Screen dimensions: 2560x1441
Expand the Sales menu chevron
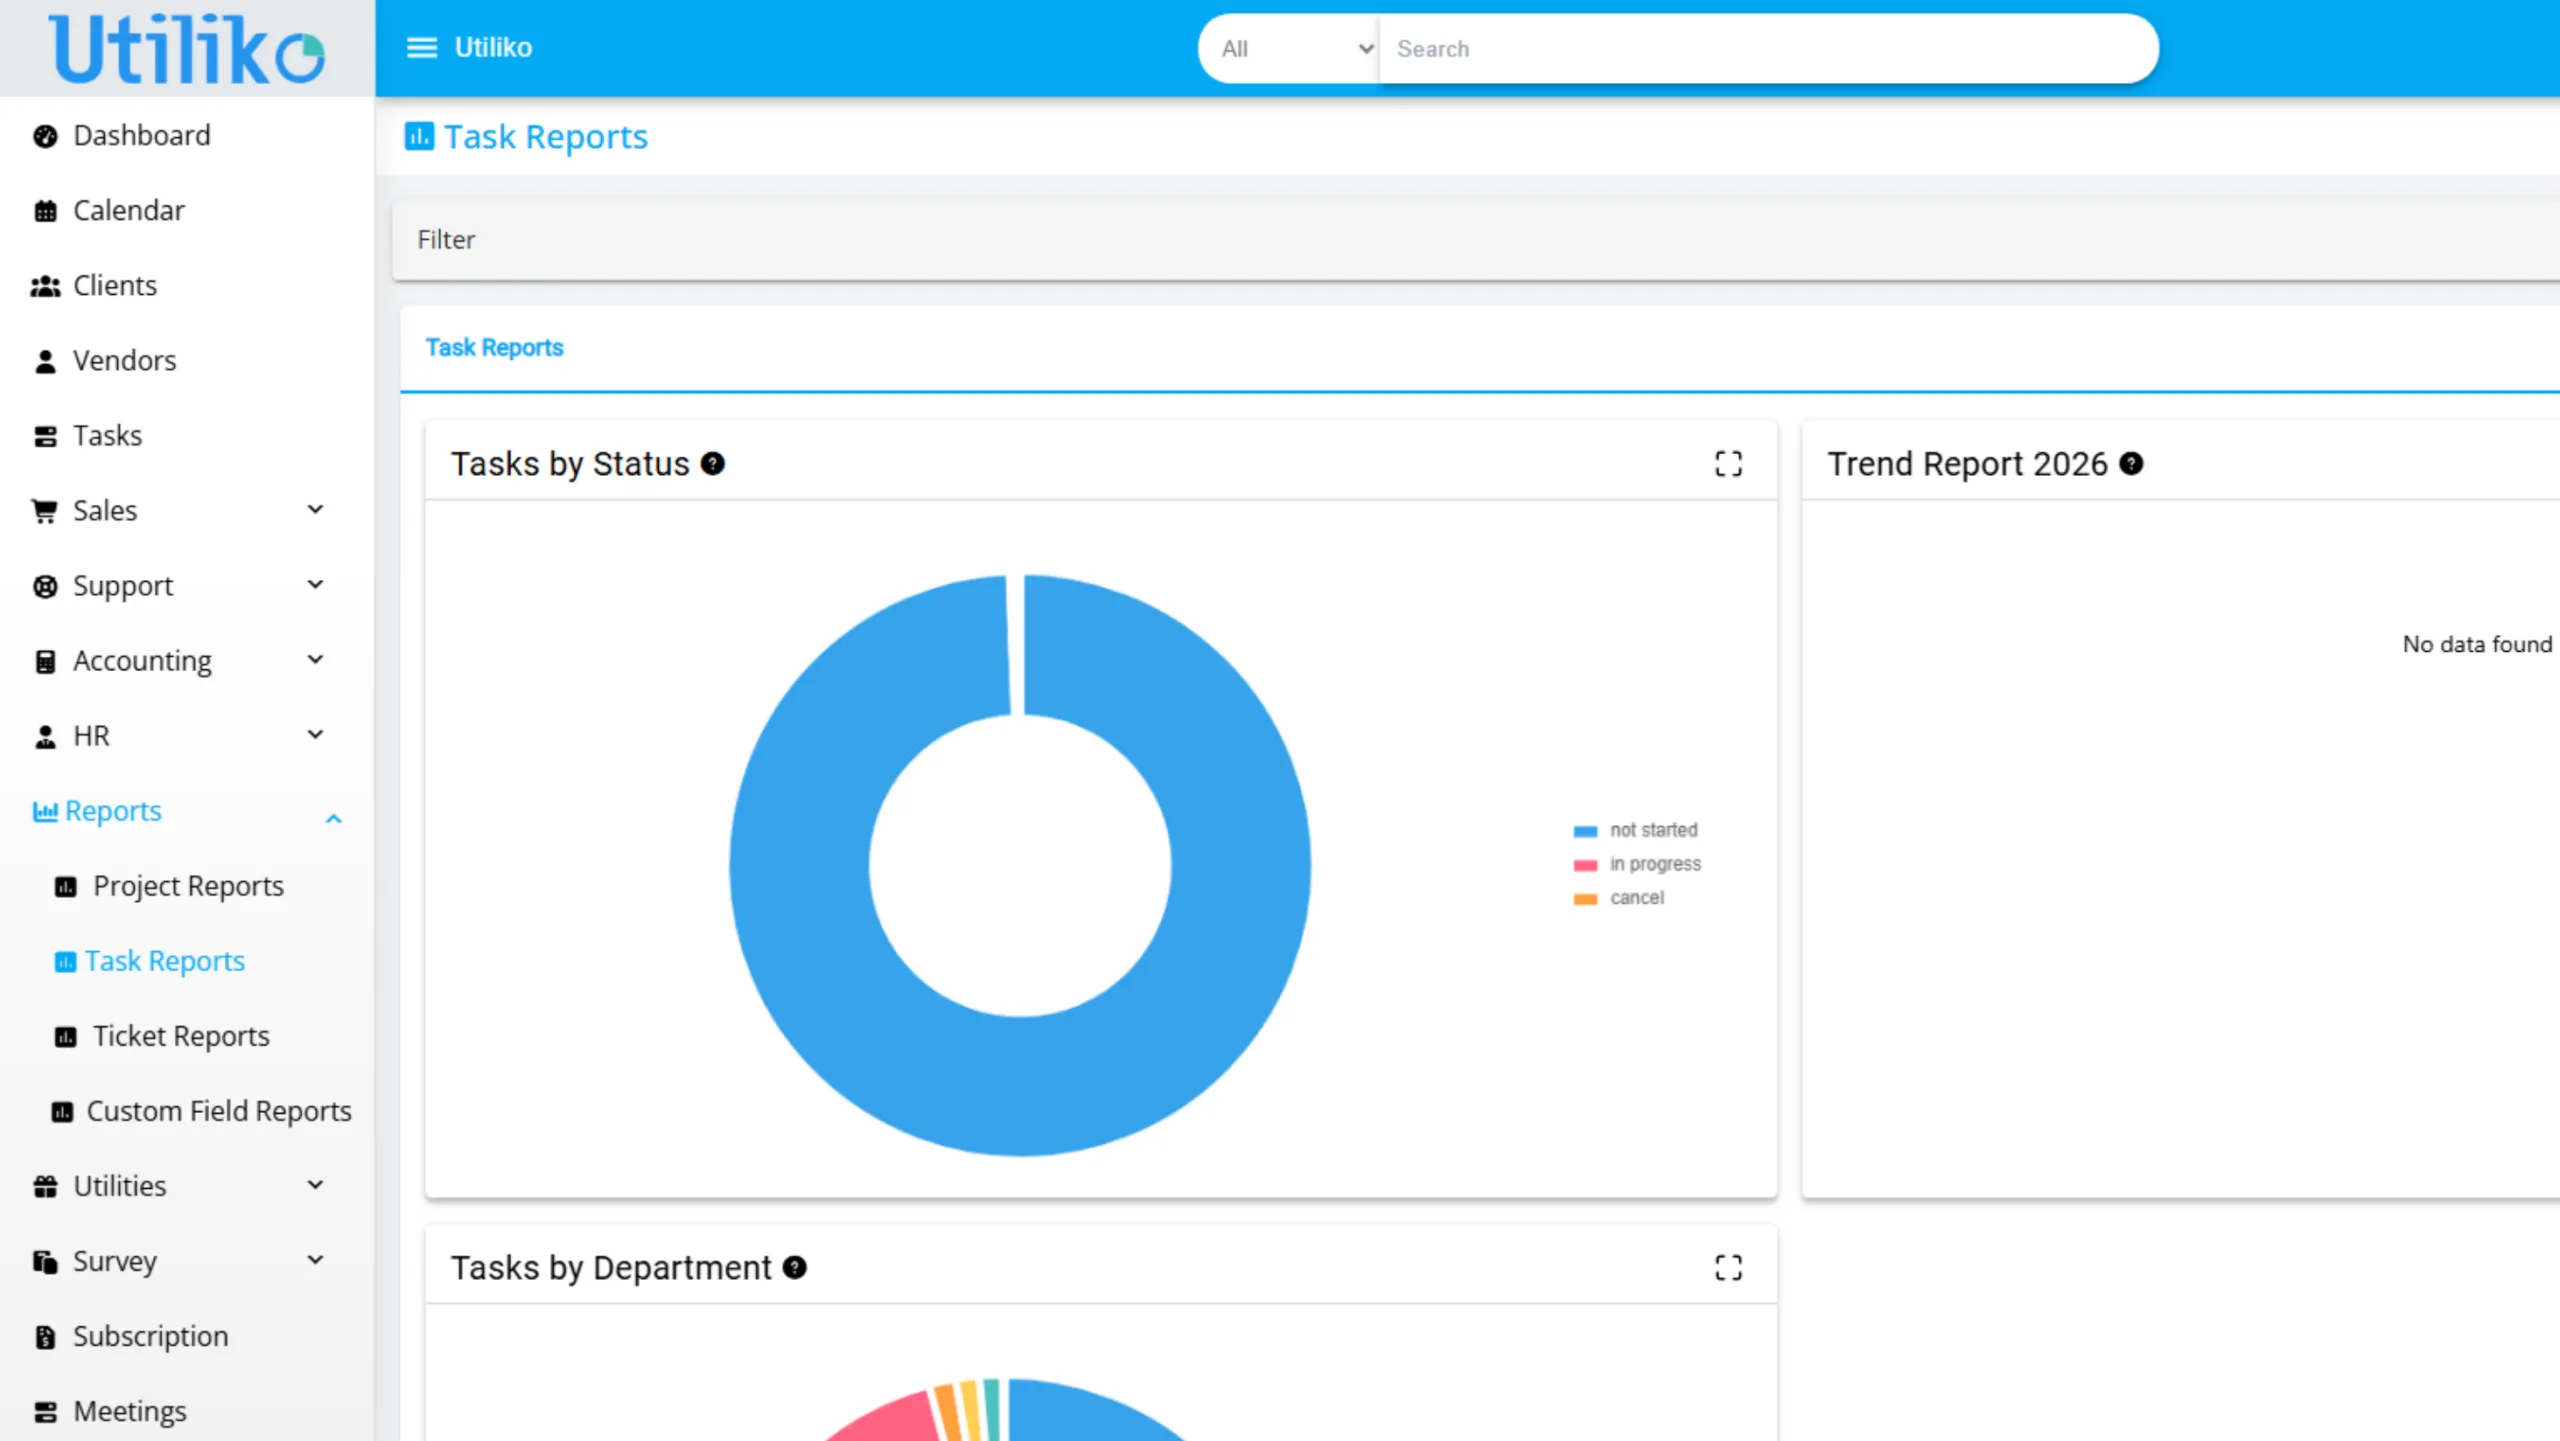(315, 510)
